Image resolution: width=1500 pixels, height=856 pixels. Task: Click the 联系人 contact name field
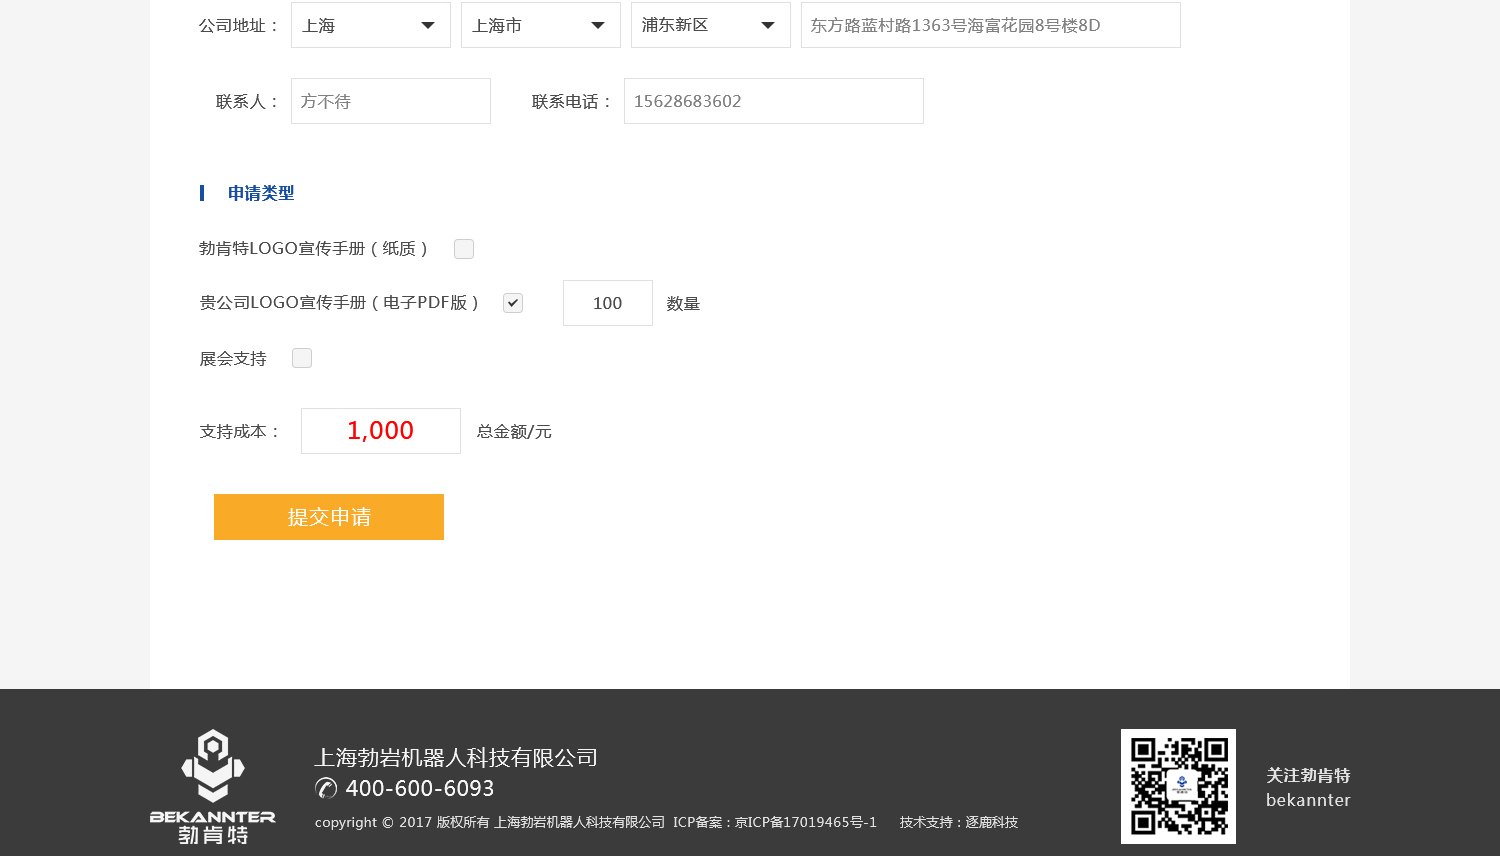tap(390, 101)
